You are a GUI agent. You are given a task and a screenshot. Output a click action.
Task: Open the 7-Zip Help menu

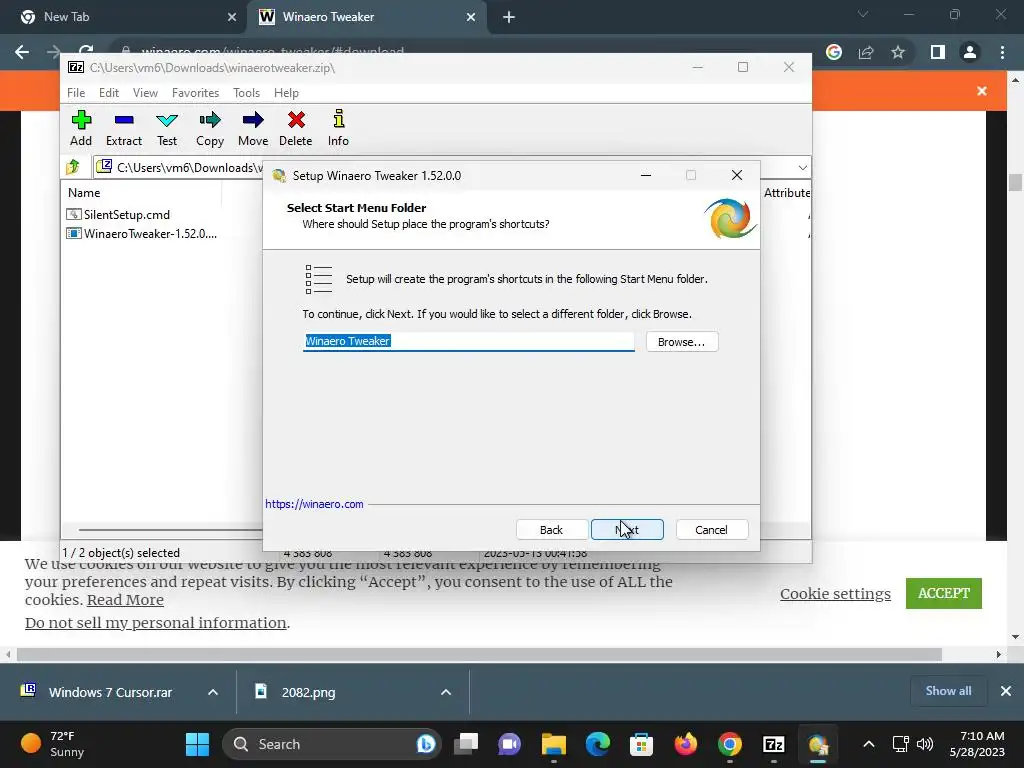tap(286, 93)
